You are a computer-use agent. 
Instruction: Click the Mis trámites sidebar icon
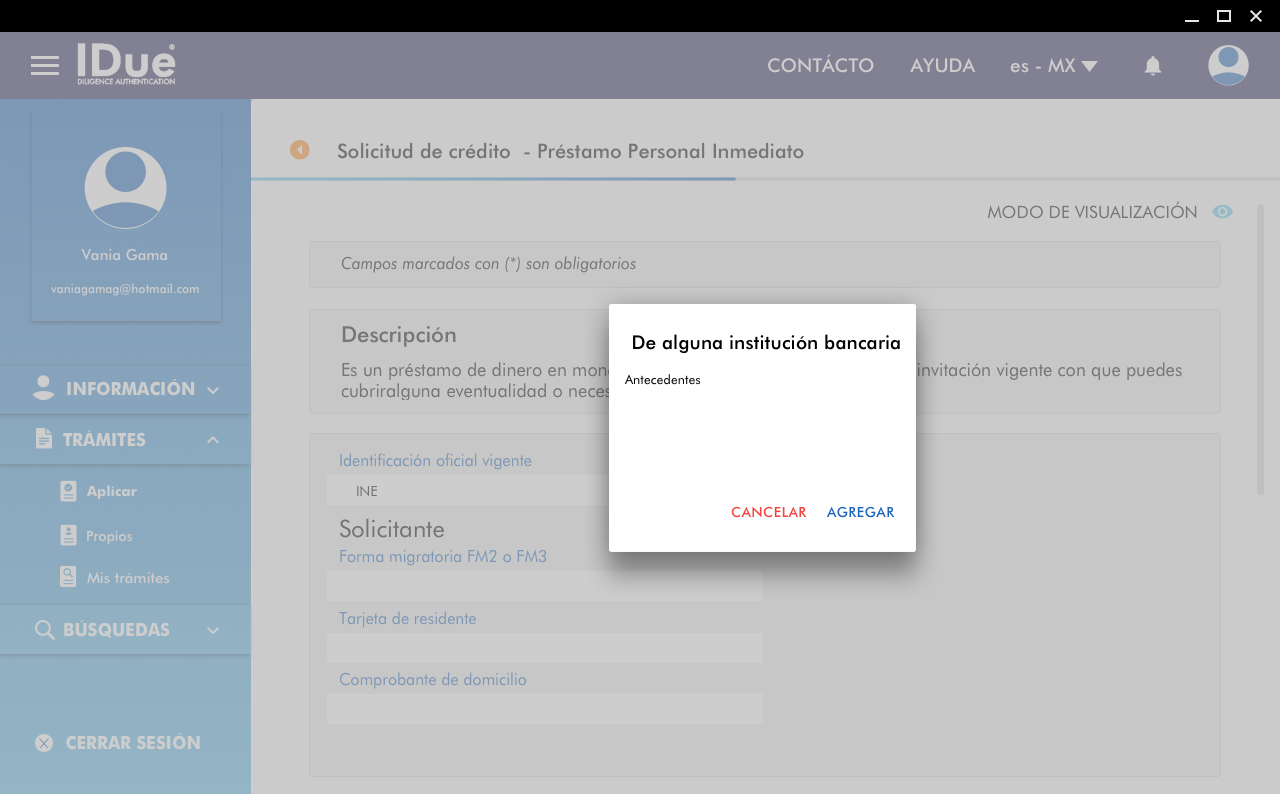(x=68, y=578)
